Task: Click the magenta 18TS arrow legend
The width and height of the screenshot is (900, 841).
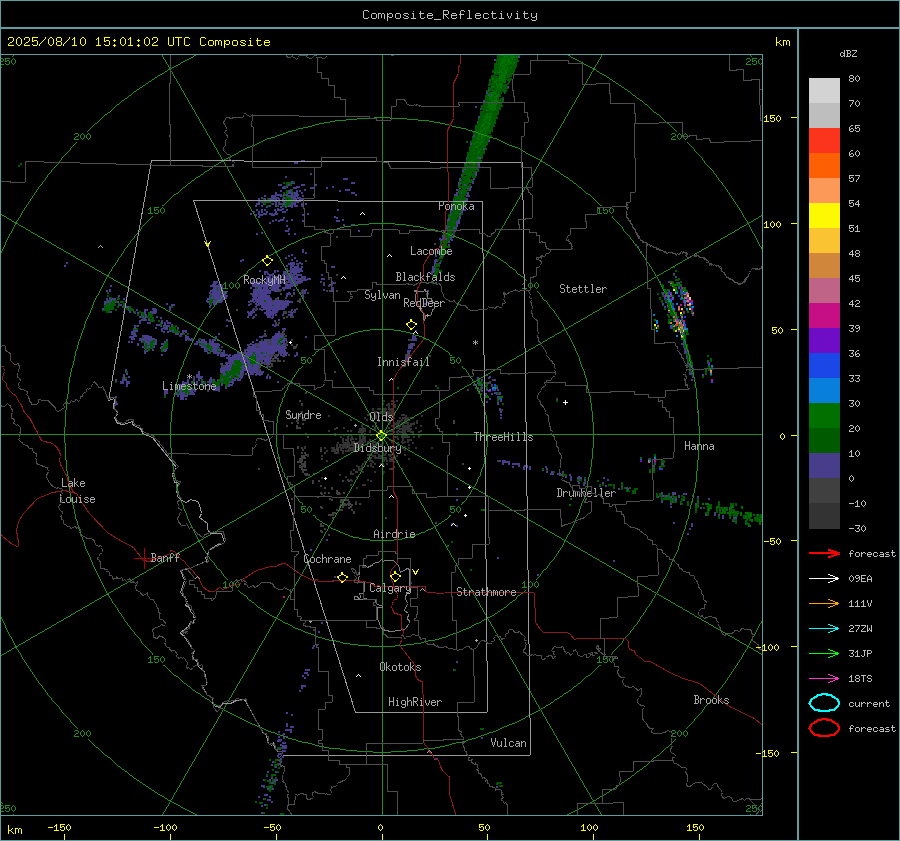Action: 824,679
